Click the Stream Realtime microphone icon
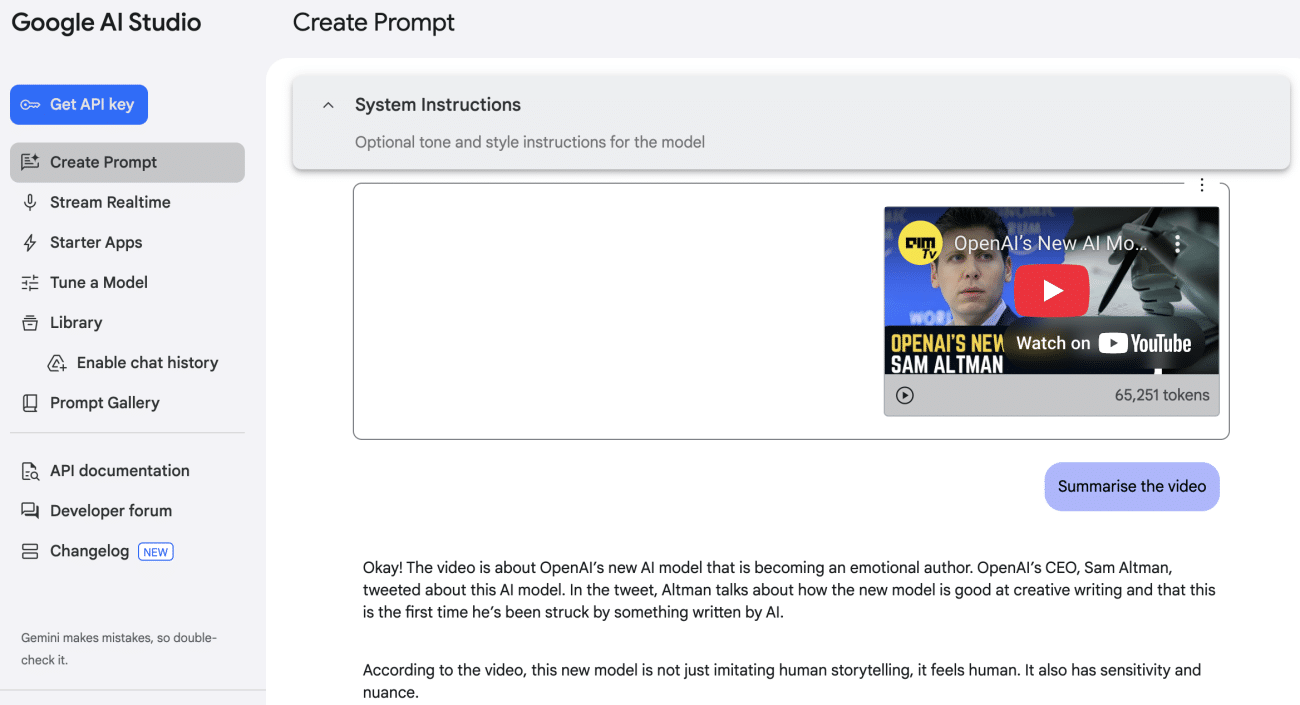The height and width of the screenshot is (705, 1300). click(x=30, y=202)
